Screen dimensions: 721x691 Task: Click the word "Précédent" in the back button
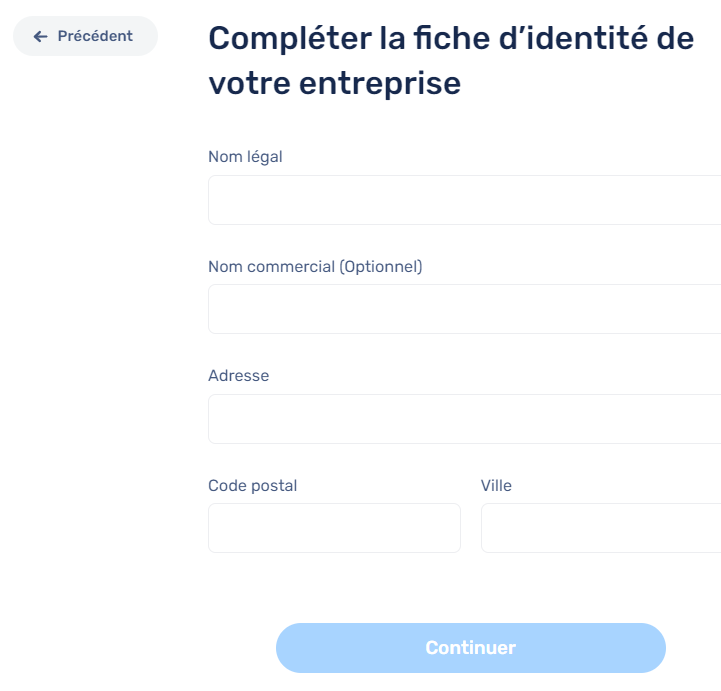(x=95, y=36)
